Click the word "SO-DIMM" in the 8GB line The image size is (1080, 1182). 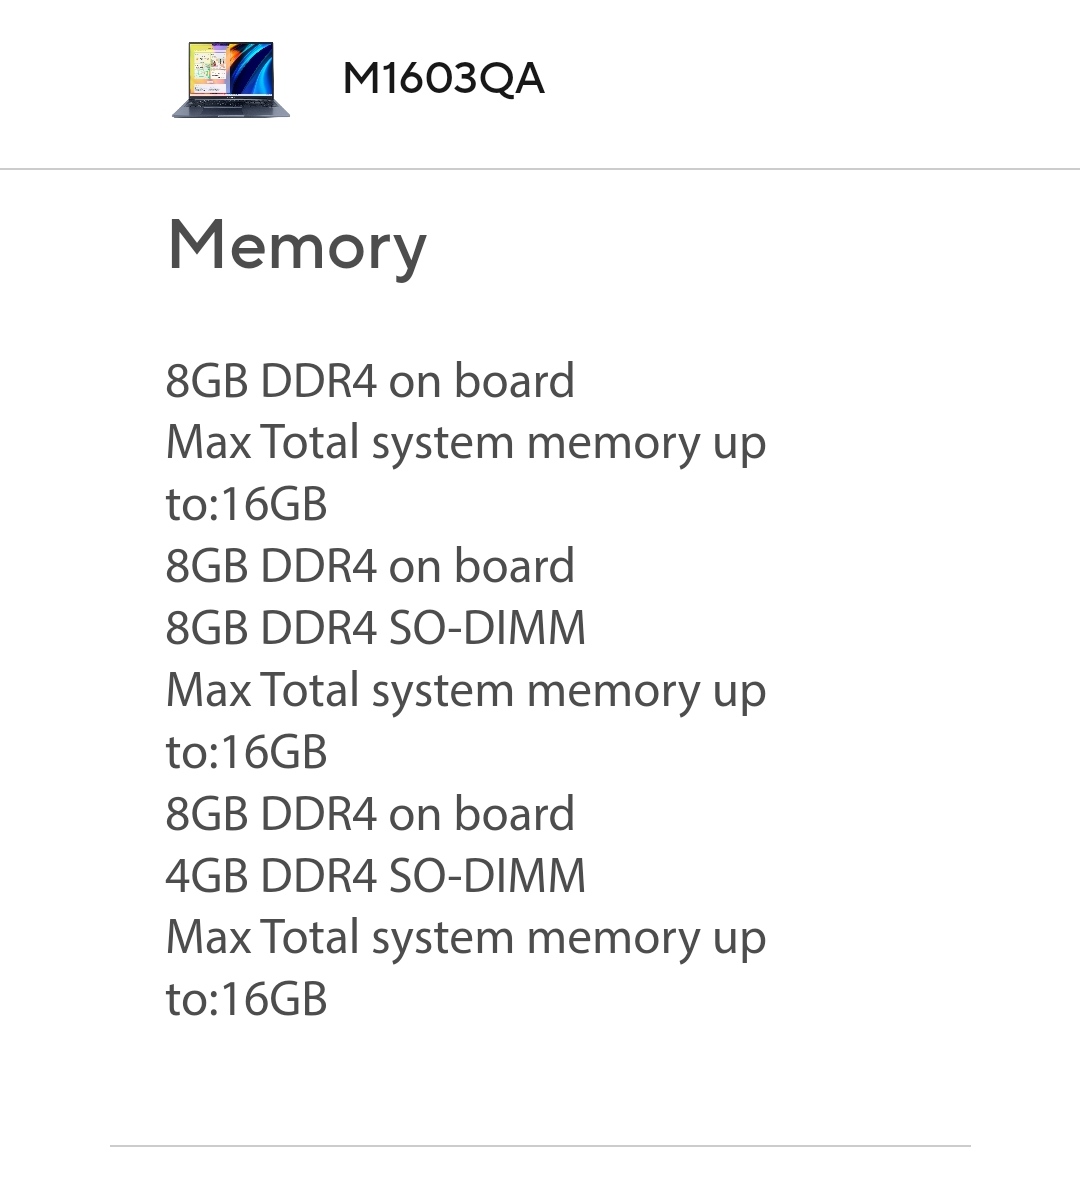click(x=486, y=628)
